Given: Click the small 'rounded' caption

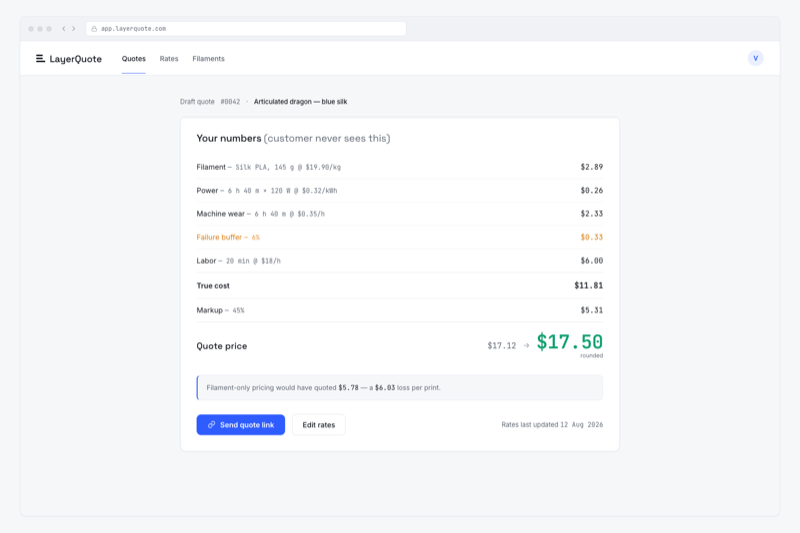Looking at the screenshot, I should (591, 356).
